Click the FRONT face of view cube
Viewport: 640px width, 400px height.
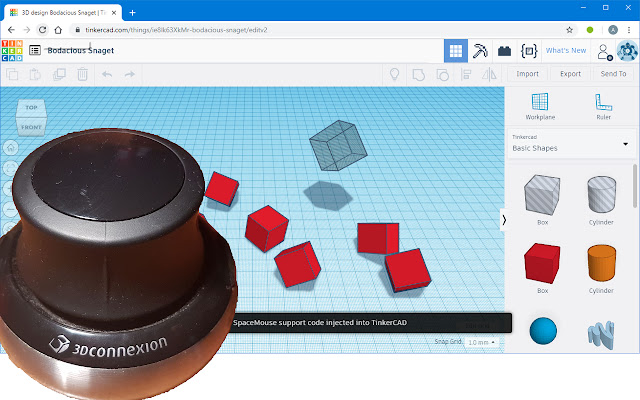(31, 127)
